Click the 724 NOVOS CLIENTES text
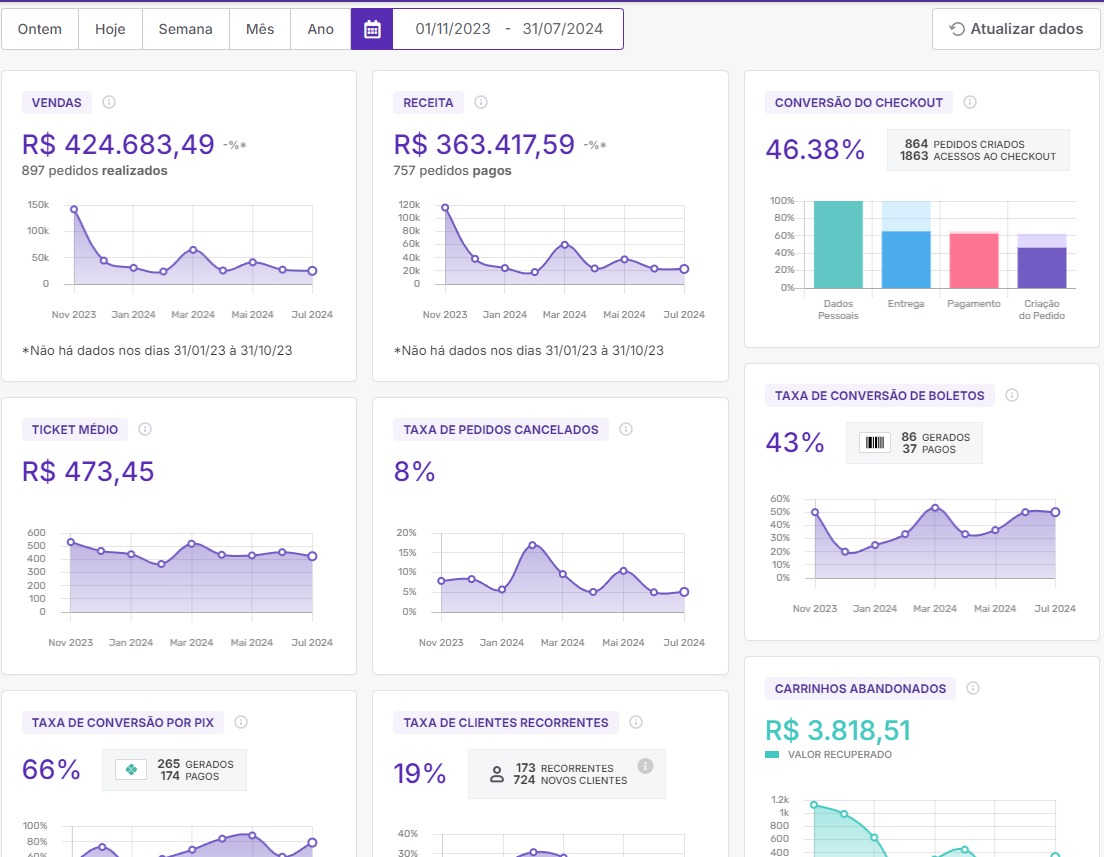The height and width of the screenshot is (857, 1104). point(570,780)
